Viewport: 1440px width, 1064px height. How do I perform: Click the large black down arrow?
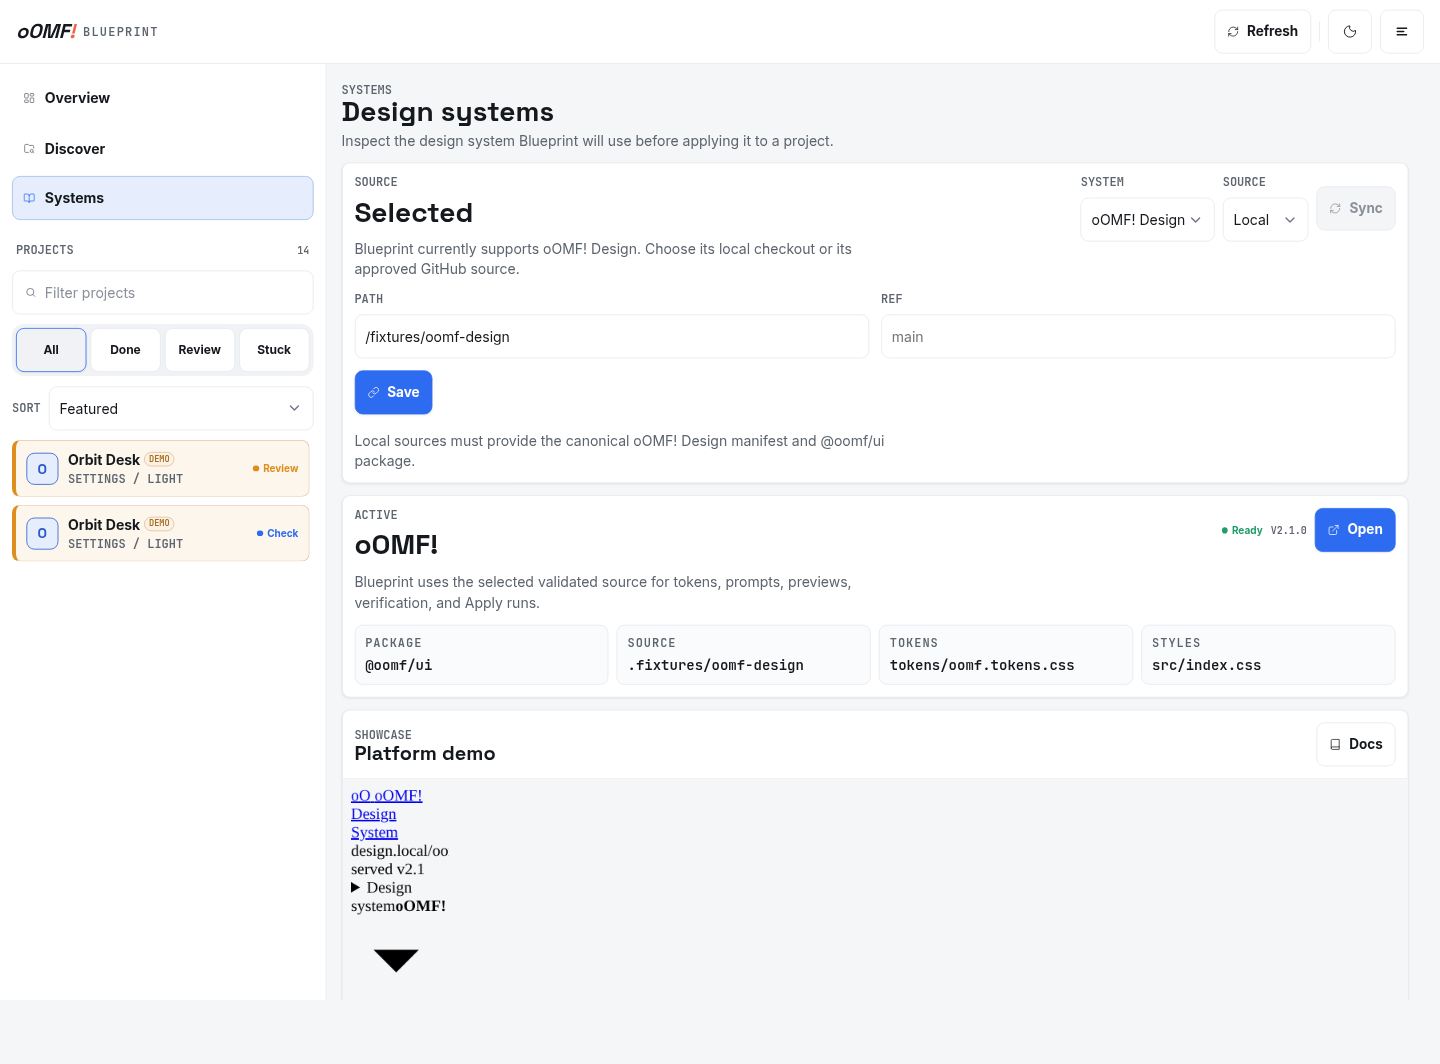point(396,960)
